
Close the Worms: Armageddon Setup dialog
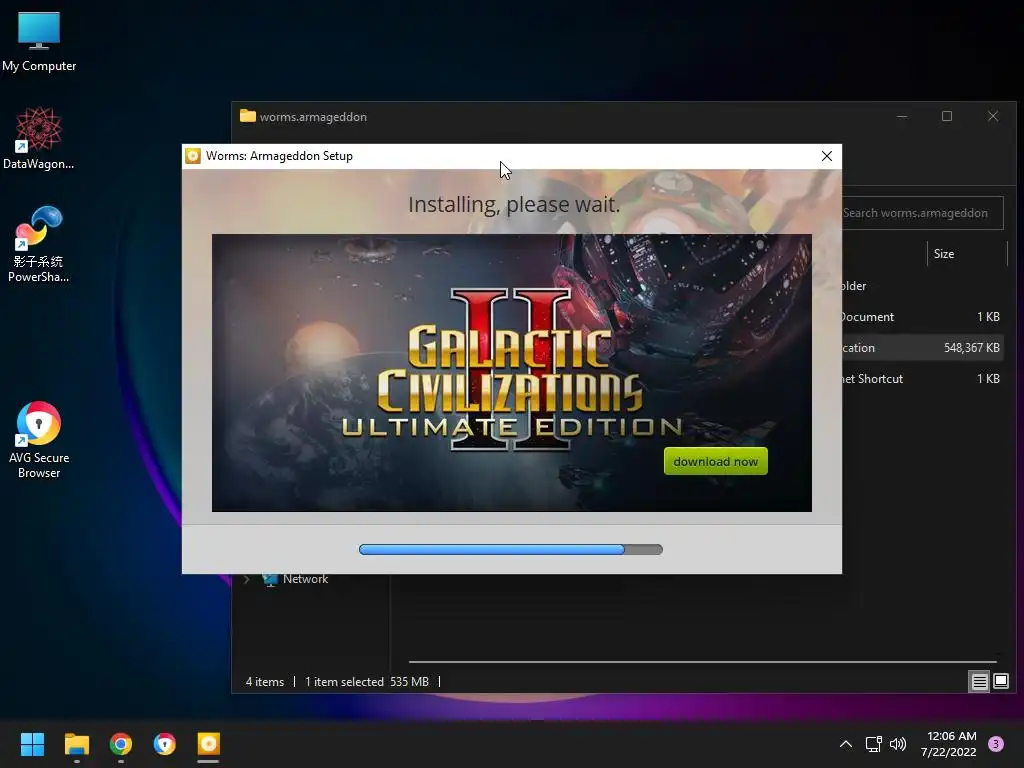pos(827,156)
